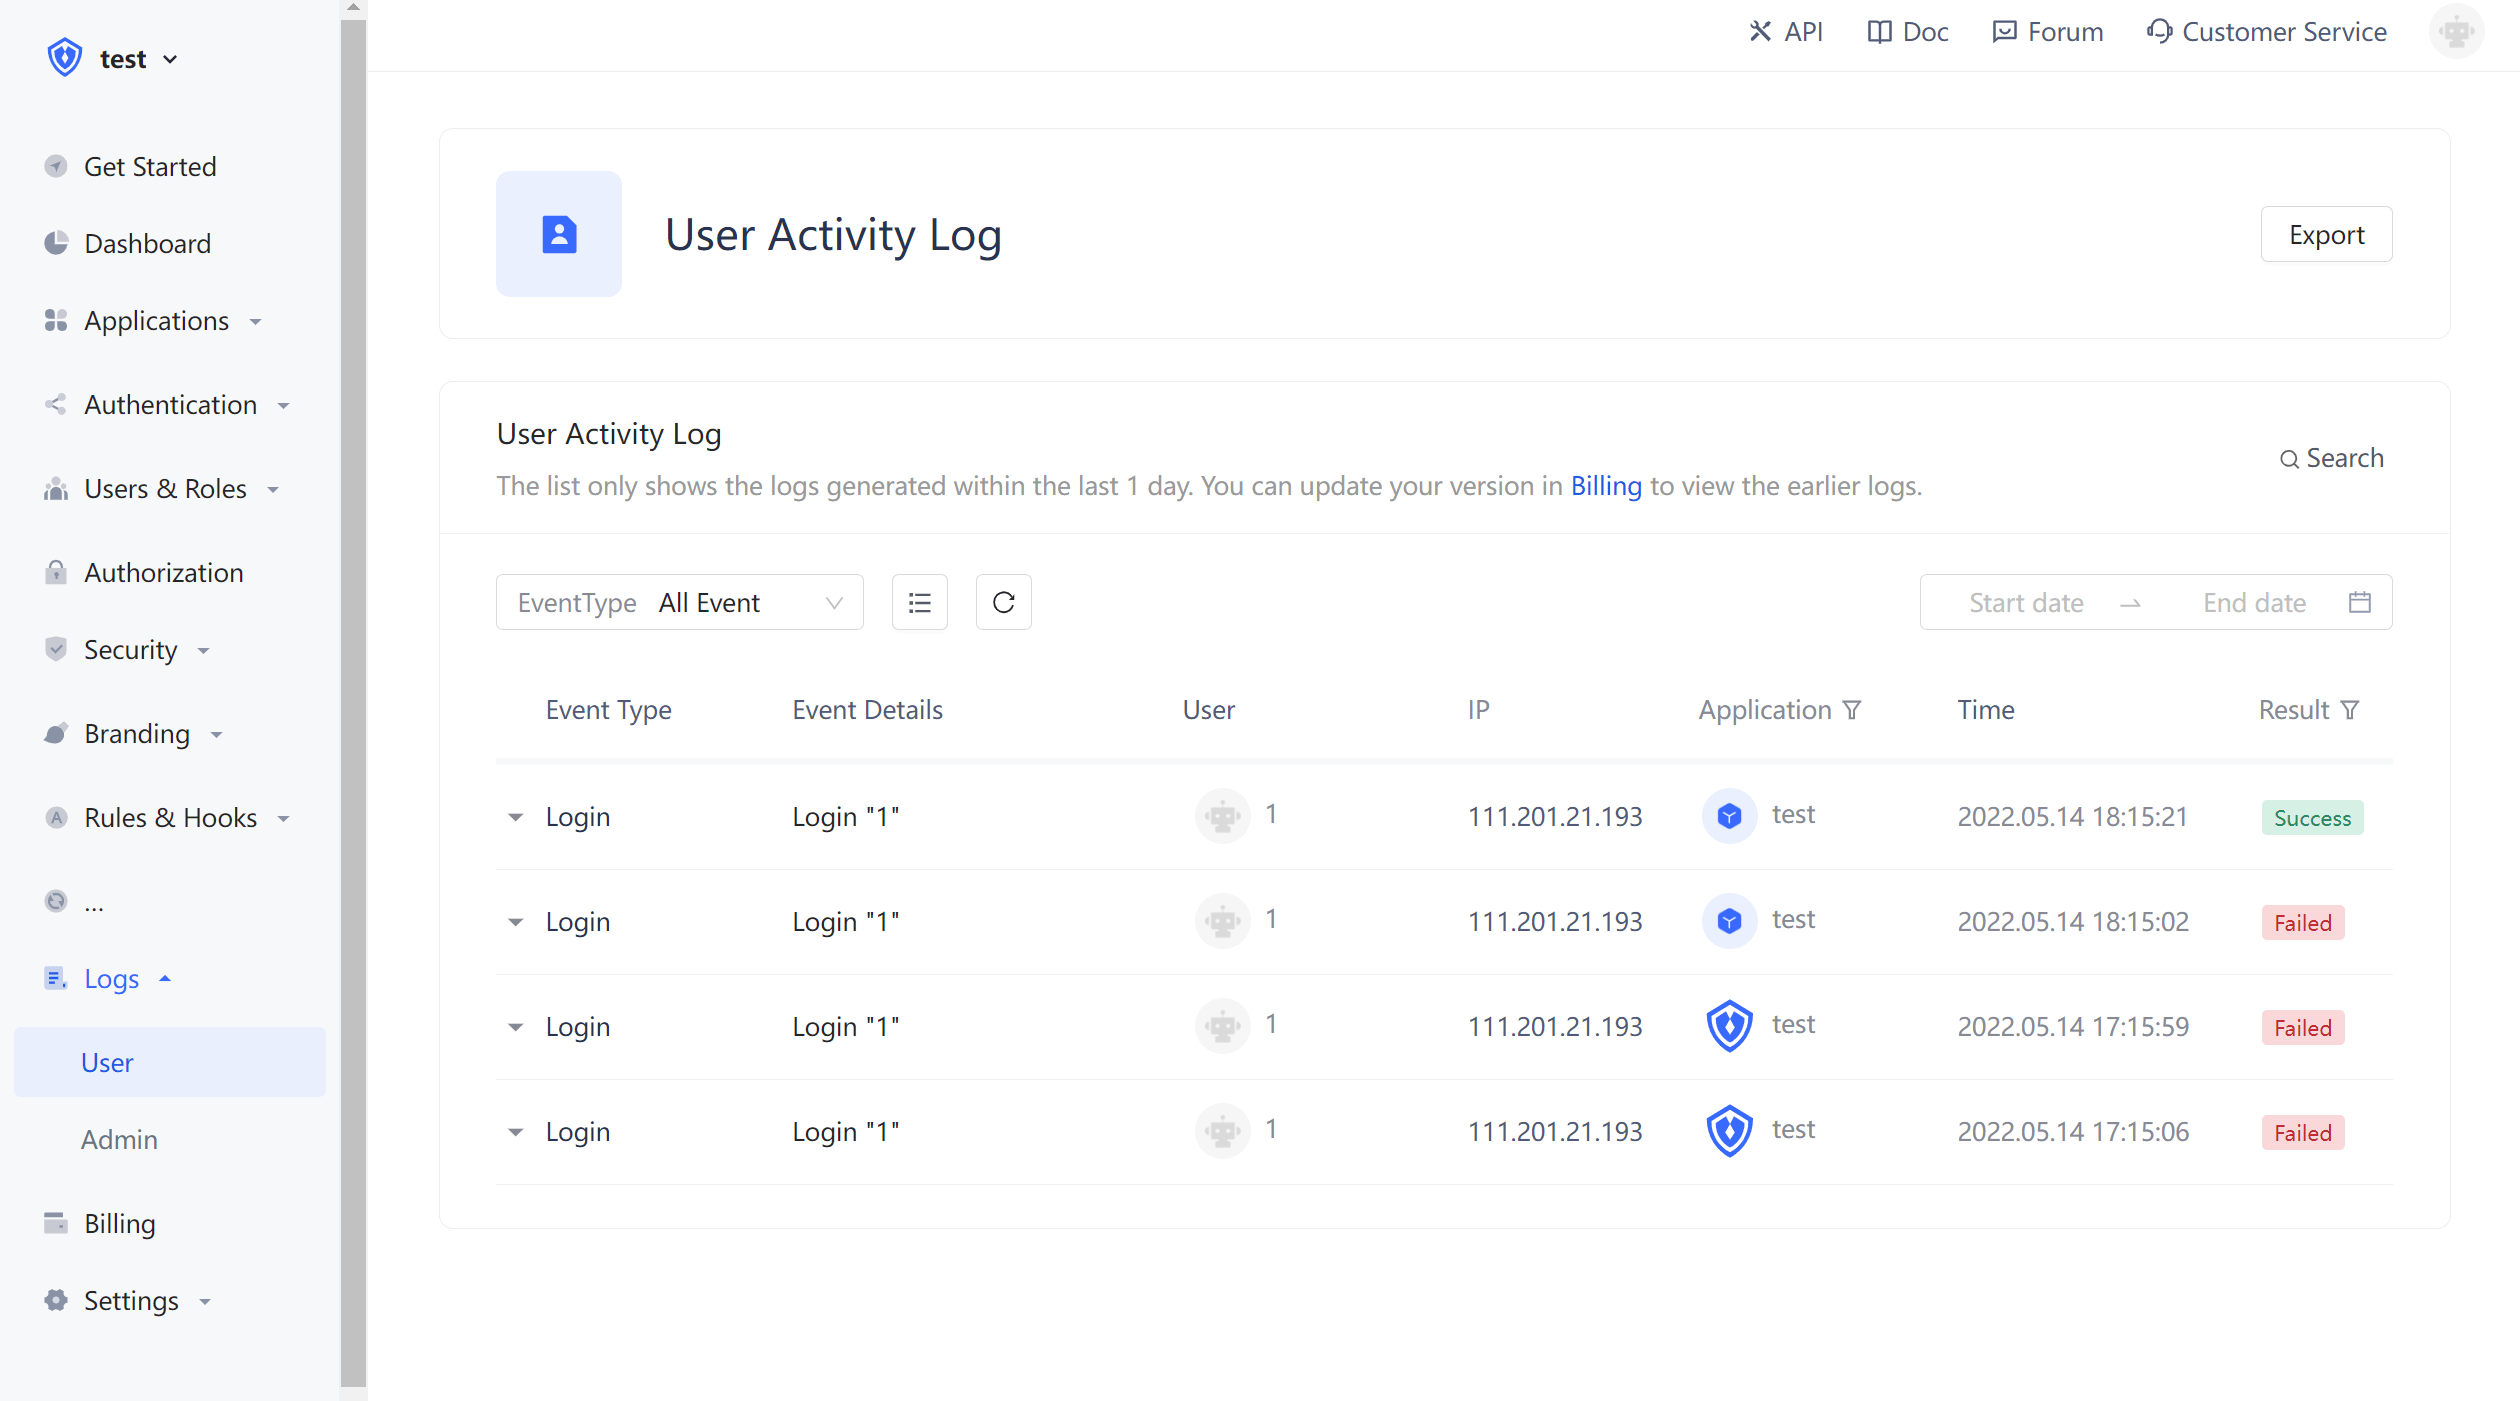This screenshot has height=1401, width=2520.
Task: Click the Result column filter icon
Action: point(2351,710)
